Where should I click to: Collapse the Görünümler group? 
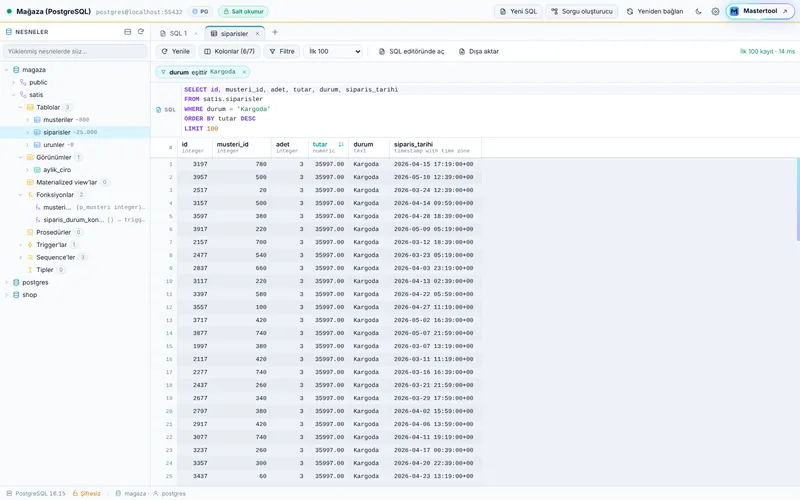coord(20,157)
